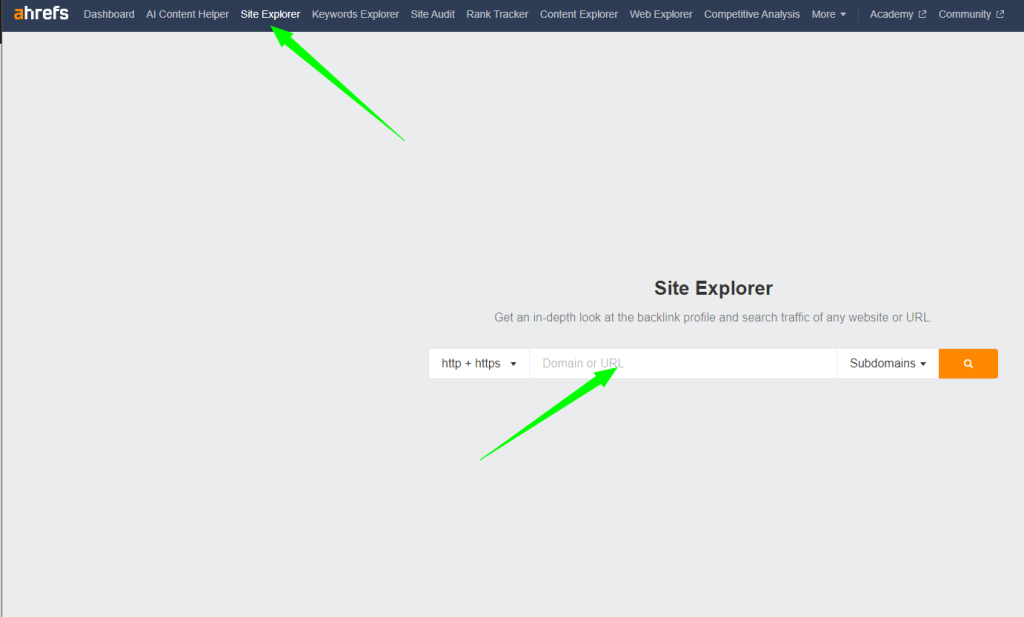This screenshot has height=617, width=1024.
Task: Open the Dashboard nav item
Action: click(109, 15)
